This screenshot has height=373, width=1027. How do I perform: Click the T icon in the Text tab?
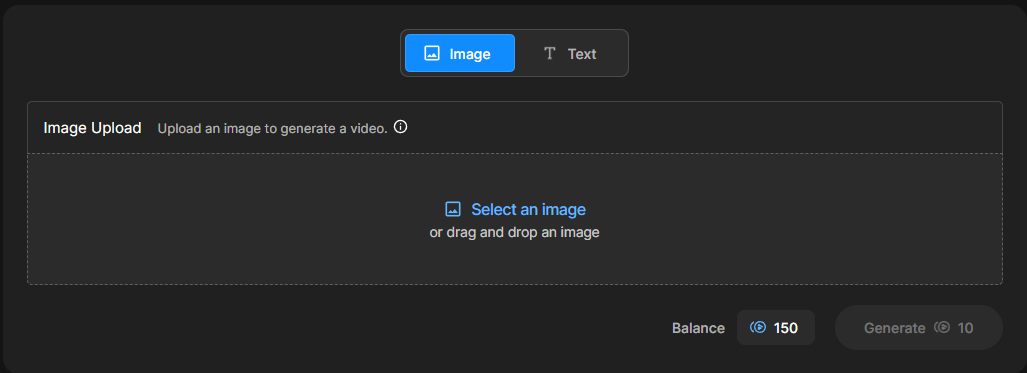pos(550,54)
